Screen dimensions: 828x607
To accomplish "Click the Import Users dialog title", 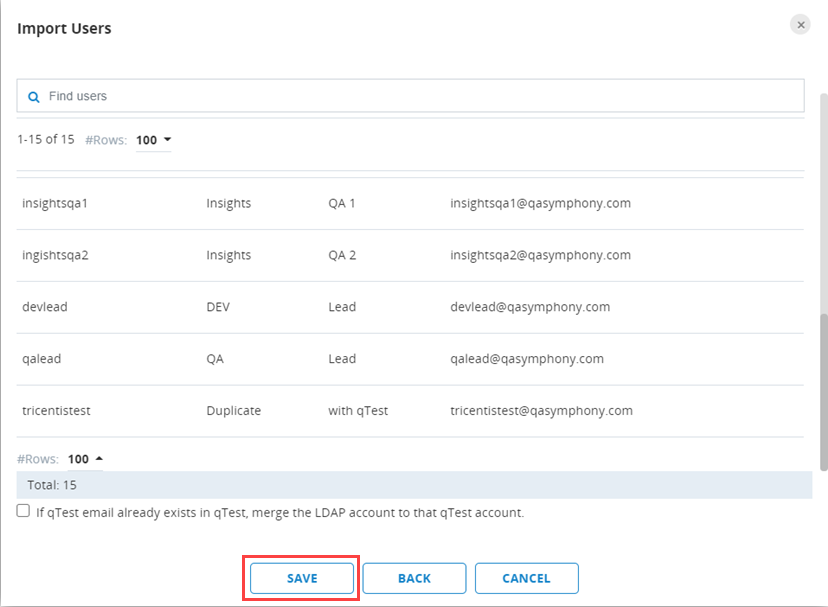I will [x=64, y=28].
